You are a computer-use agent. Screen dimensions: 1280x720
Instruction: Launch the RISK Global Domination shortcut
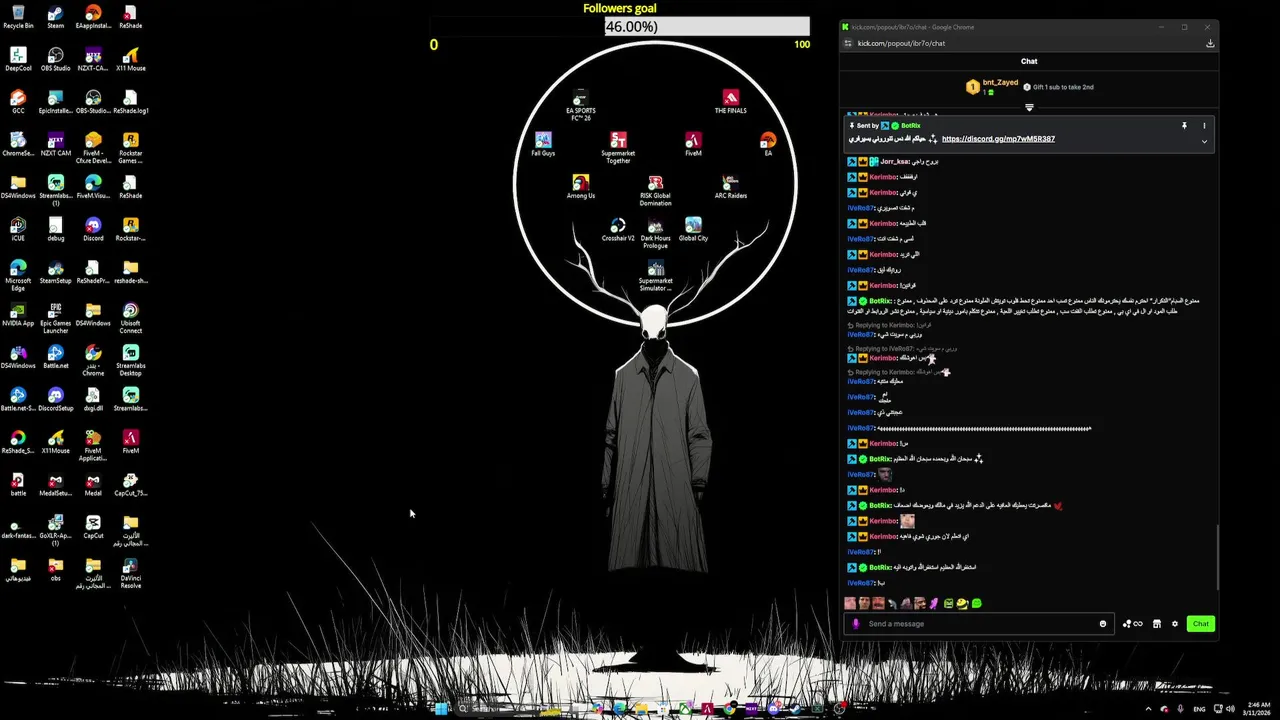(x=655, y=191)
